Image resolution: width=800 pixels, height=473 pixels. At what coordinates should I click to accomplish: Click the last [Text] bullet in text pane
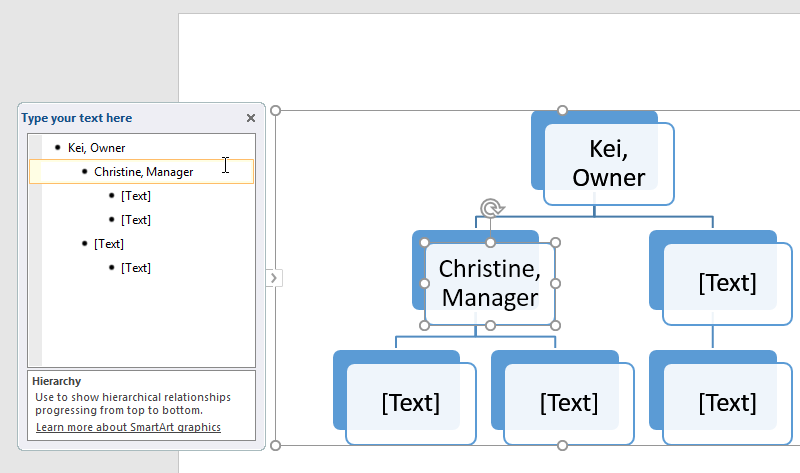[x=135, y=268]
